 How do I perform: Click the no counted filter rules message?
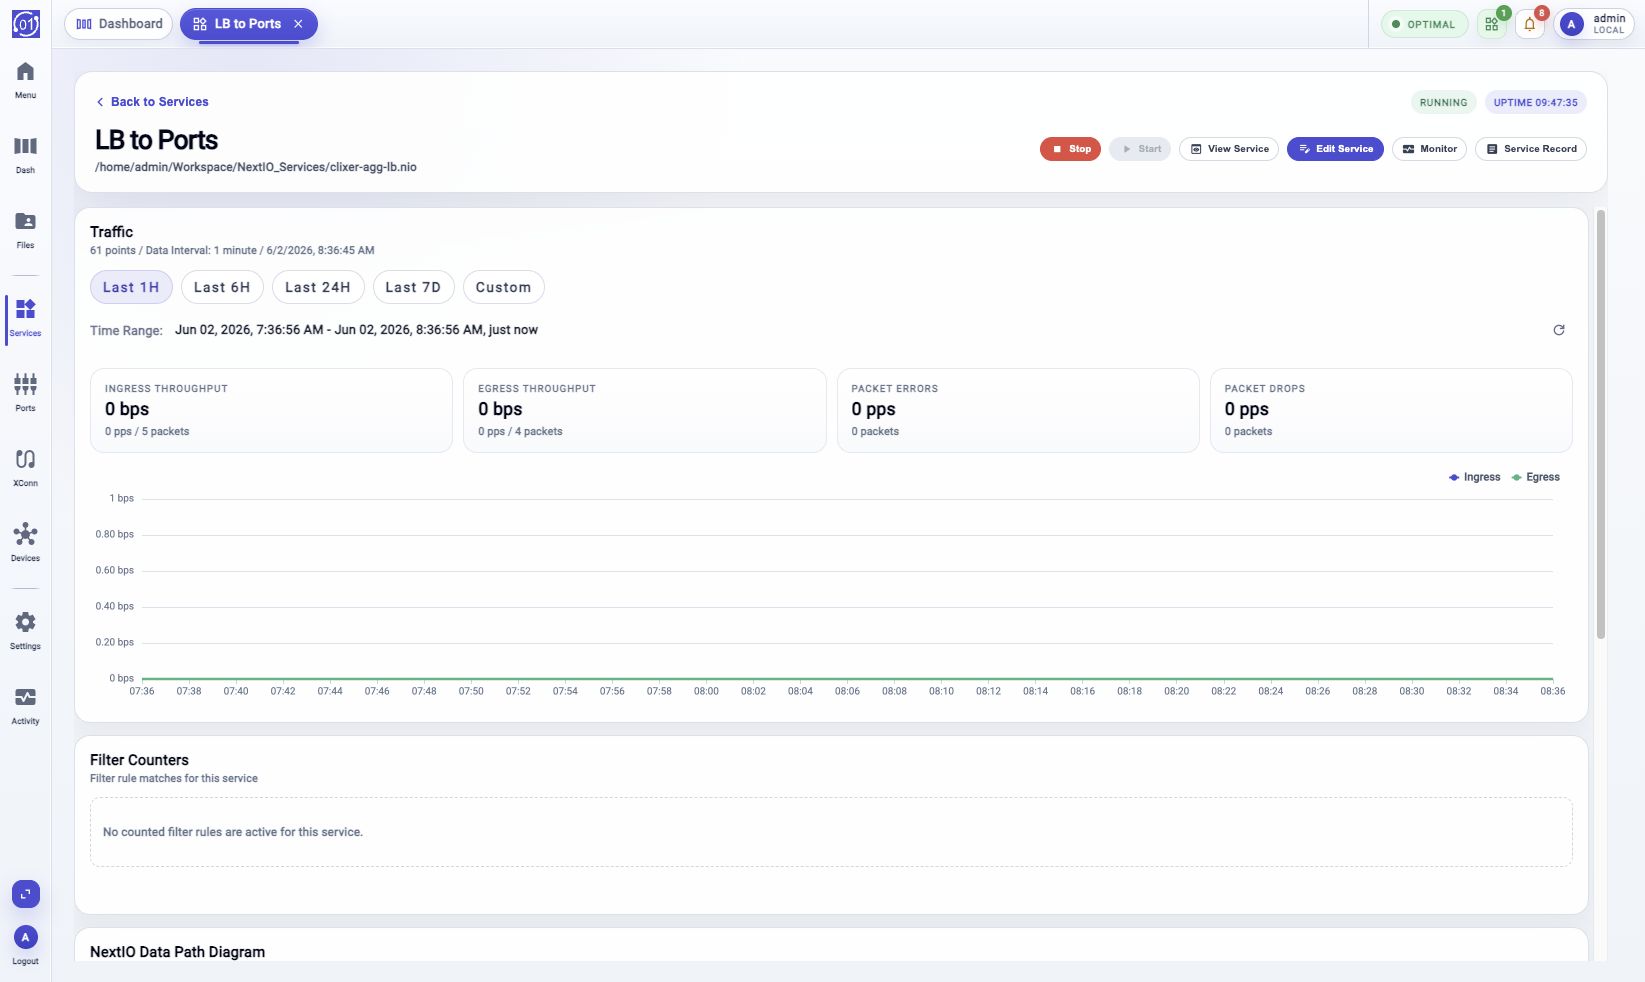click(233, 832)
